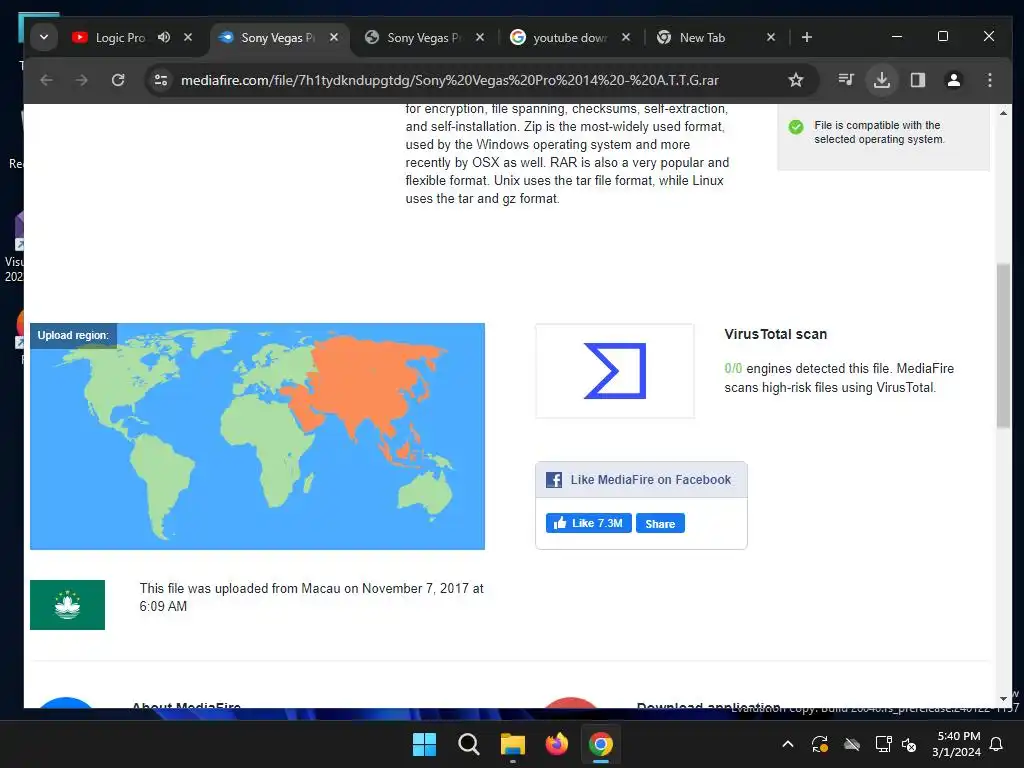Close the New Tab tab
Viewport: 1024px width, 768px height.
coord(771,37)
